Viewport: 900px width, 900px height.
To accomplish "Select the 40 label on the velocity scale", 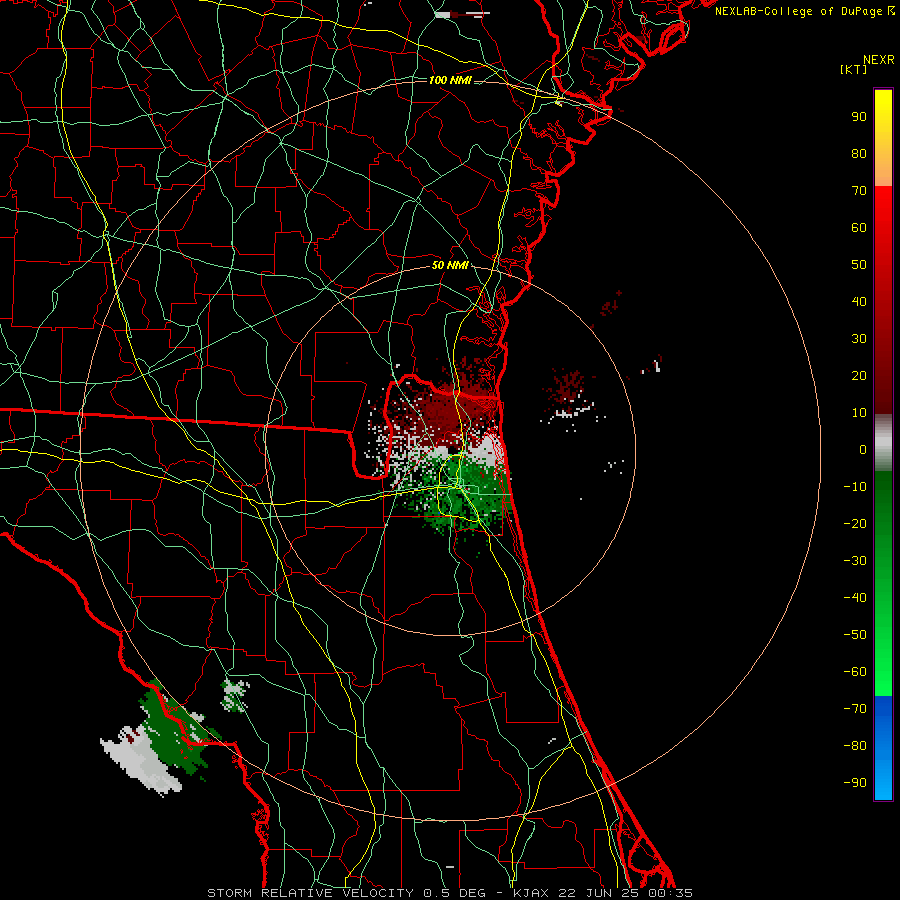I will point(859,301).
